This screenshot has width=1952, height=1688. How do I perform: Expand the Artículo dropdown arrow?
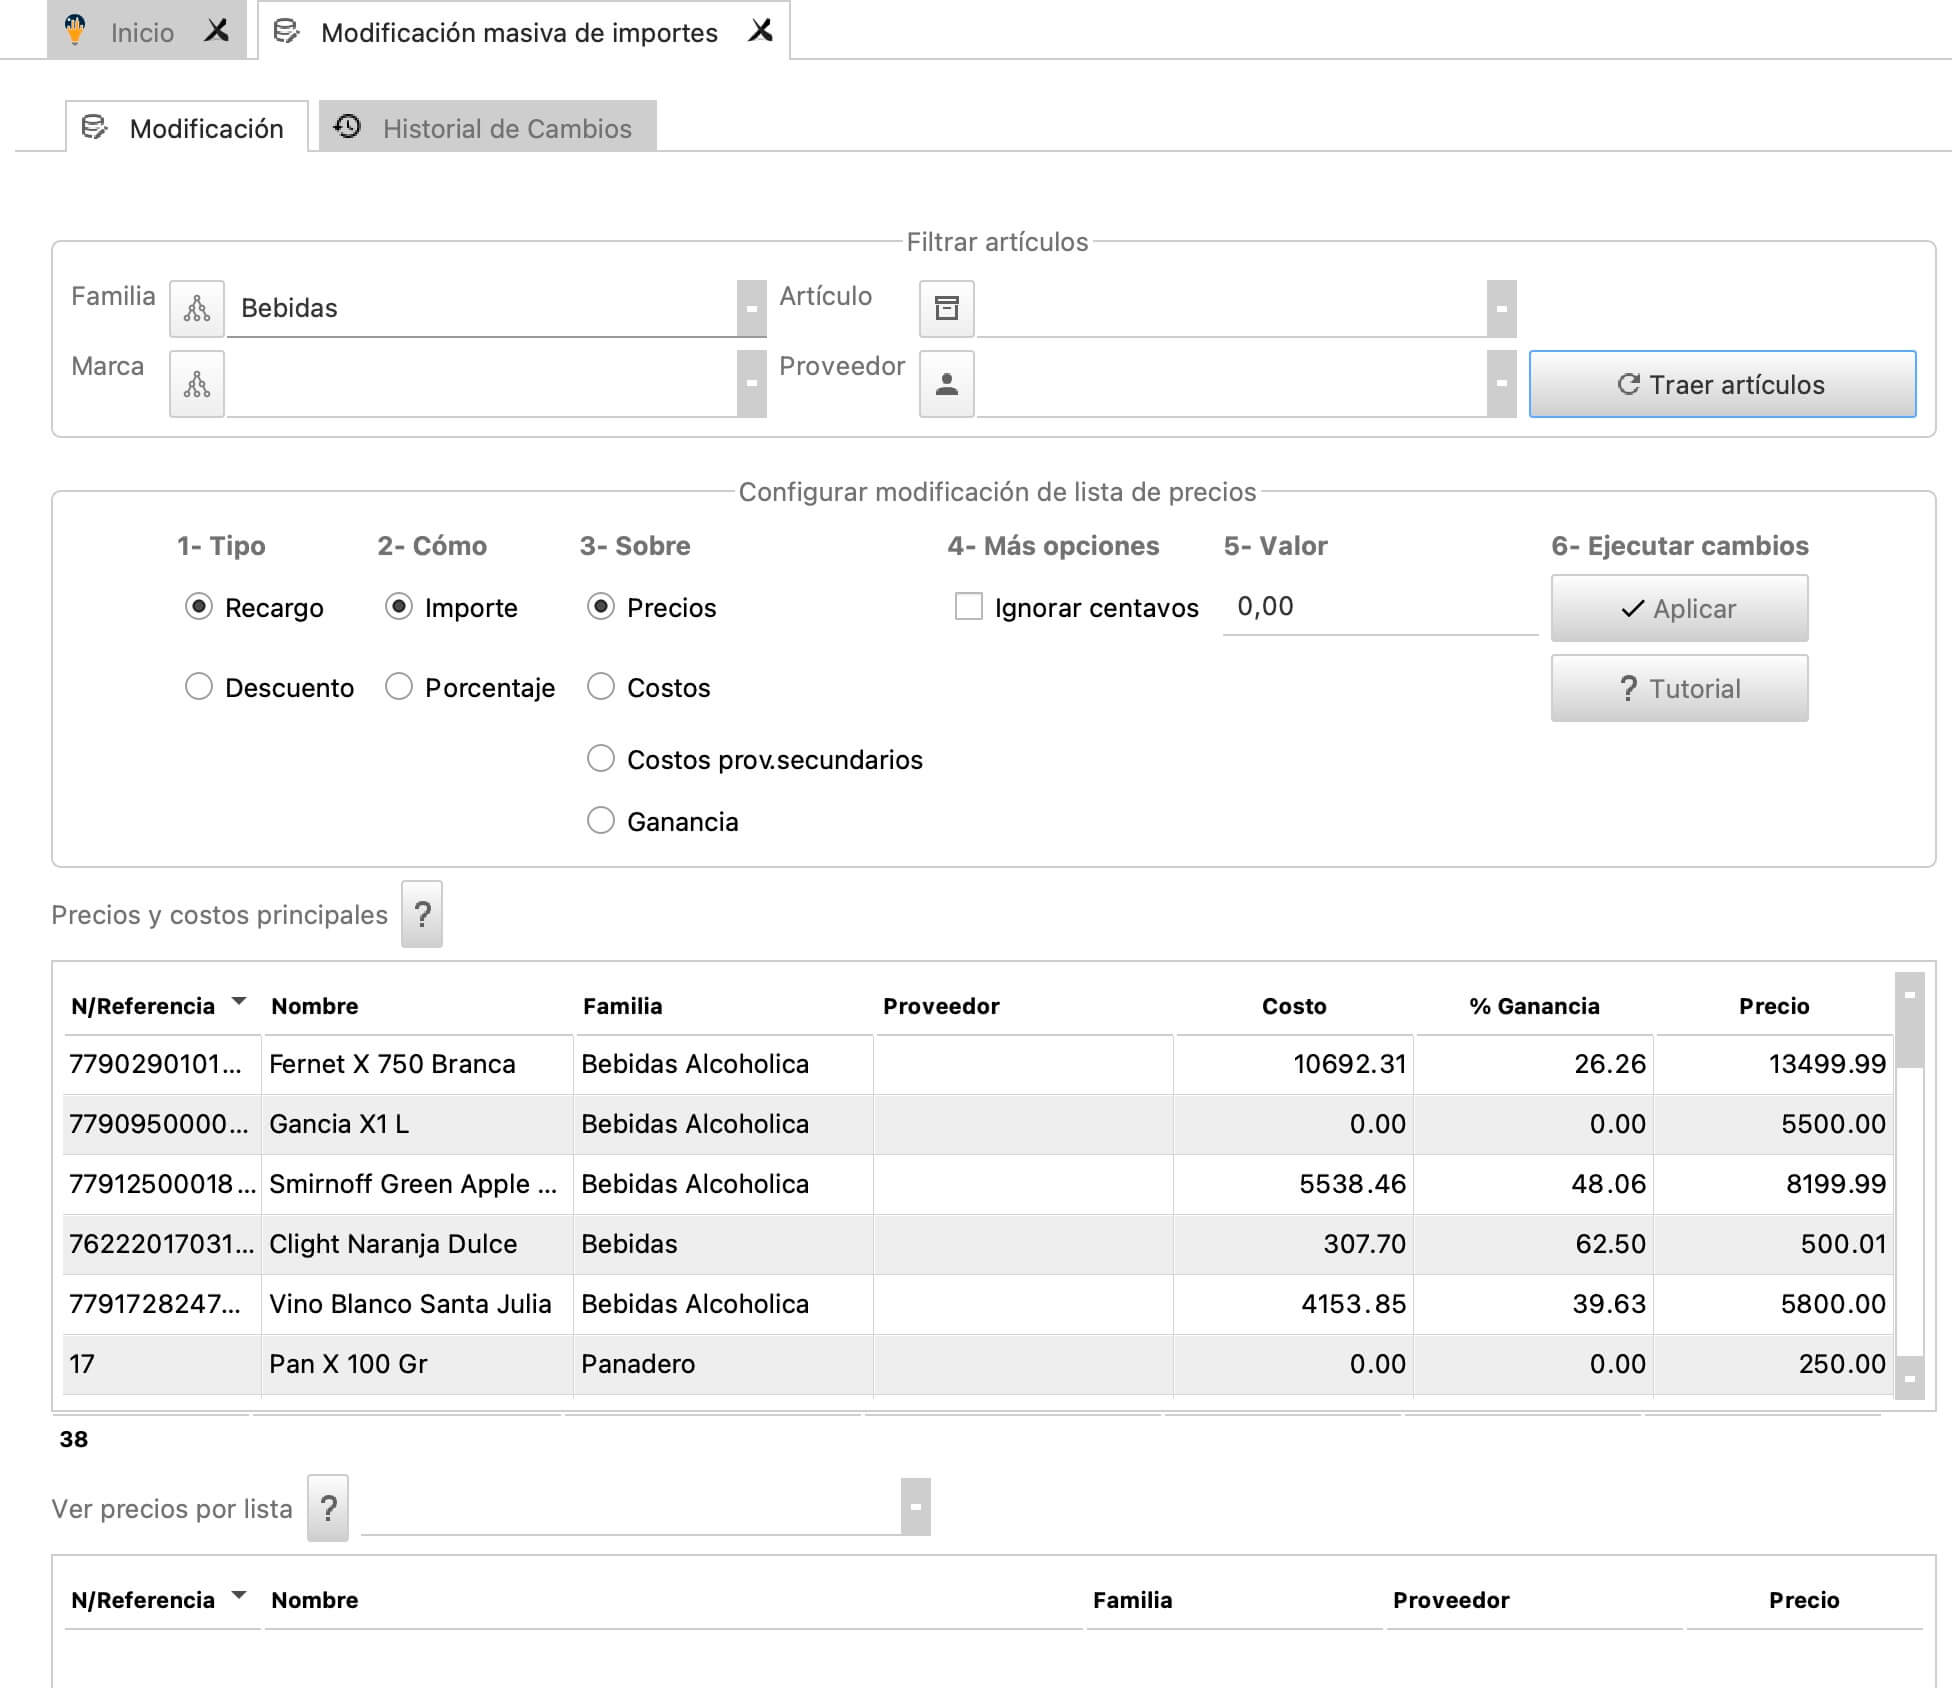click(1501, 308)
